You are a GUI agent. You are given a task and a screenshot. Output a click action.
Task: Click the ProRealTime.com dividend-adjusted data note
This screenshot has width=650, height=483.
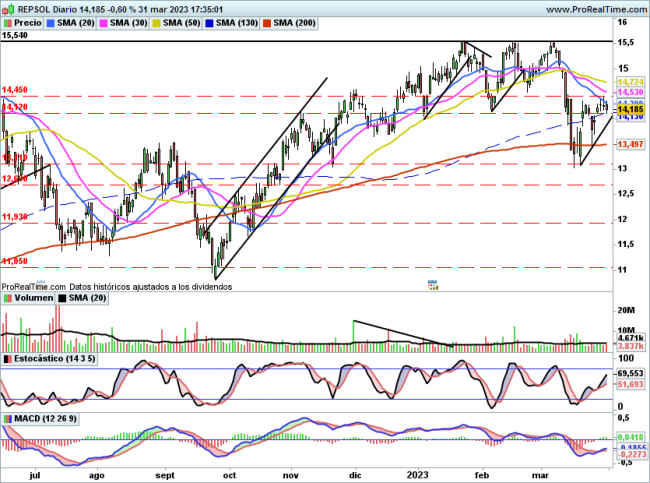click(116, 286)
